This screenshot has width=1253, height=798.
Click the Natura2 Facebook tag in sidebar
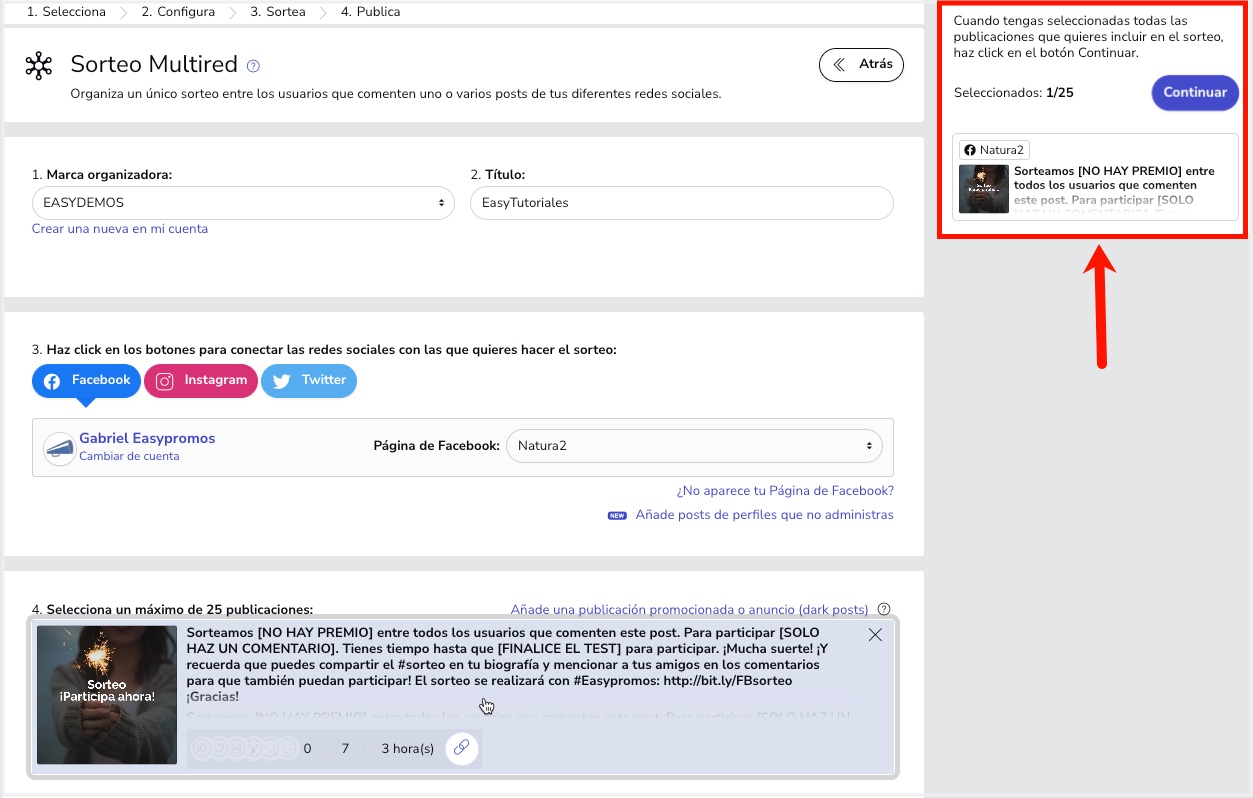point(994,150)
